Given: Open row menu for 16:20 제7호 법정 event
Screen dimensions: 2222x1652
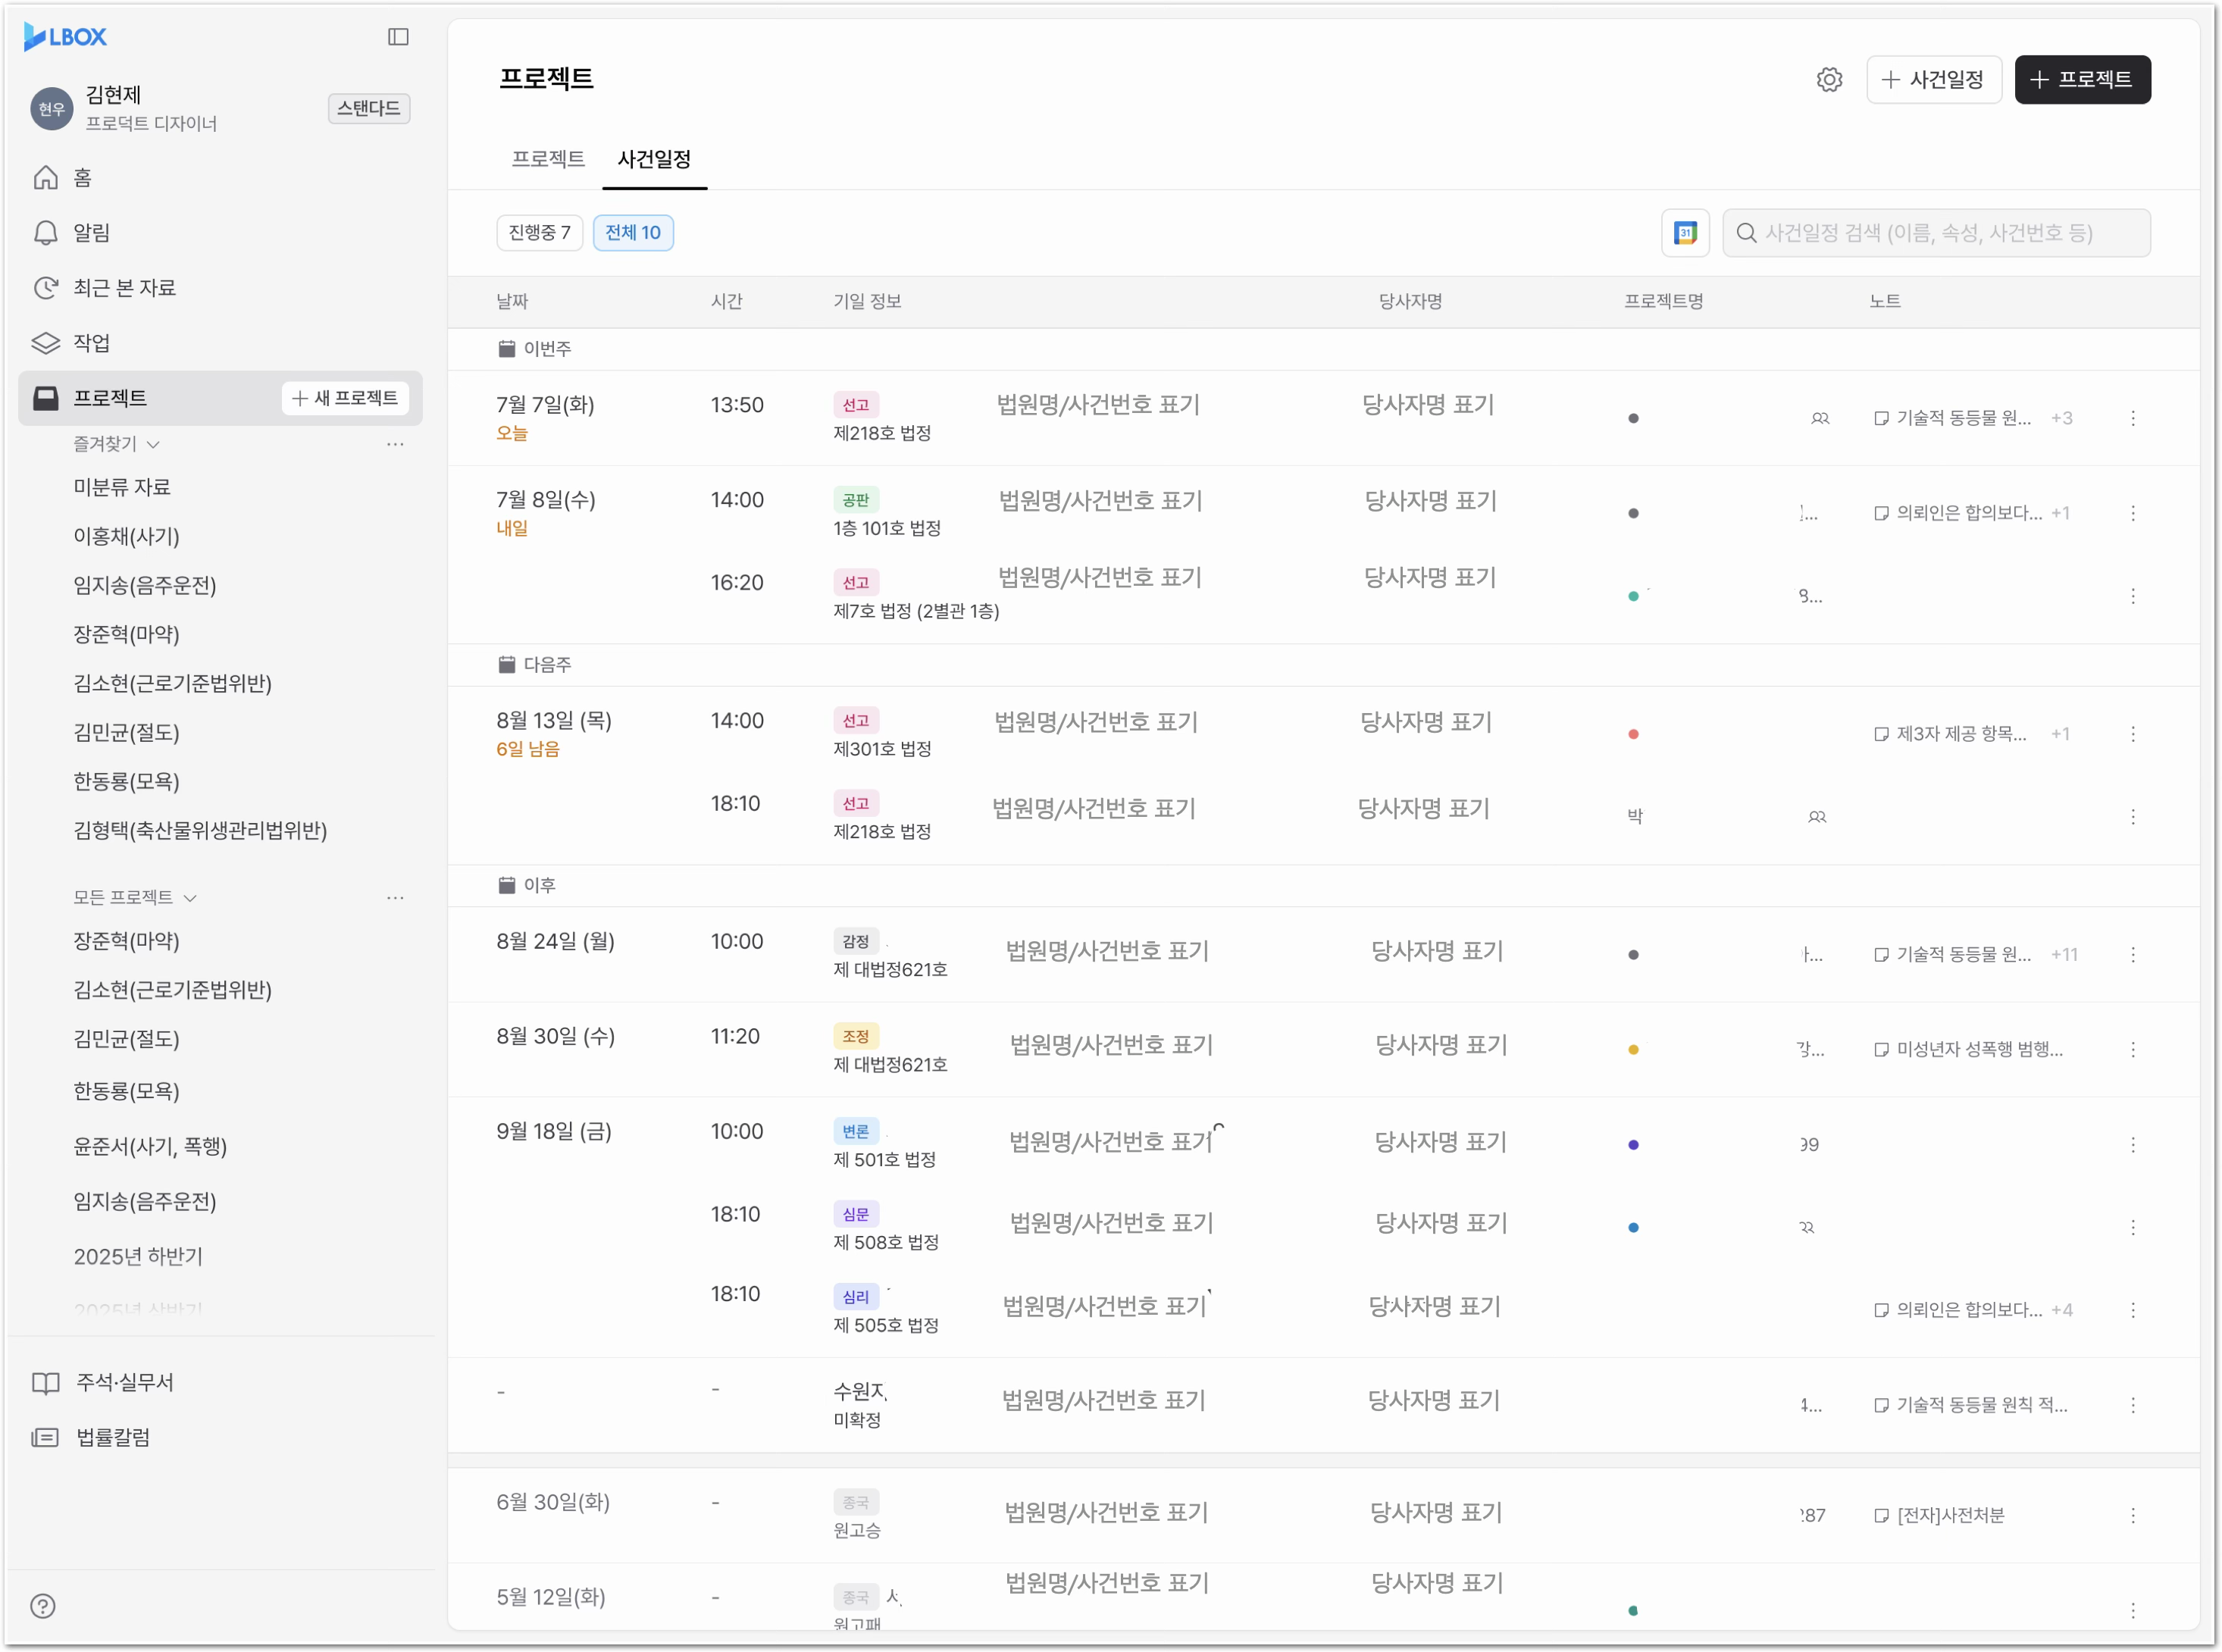Looking at the screenshot, I should (2133, 597).
